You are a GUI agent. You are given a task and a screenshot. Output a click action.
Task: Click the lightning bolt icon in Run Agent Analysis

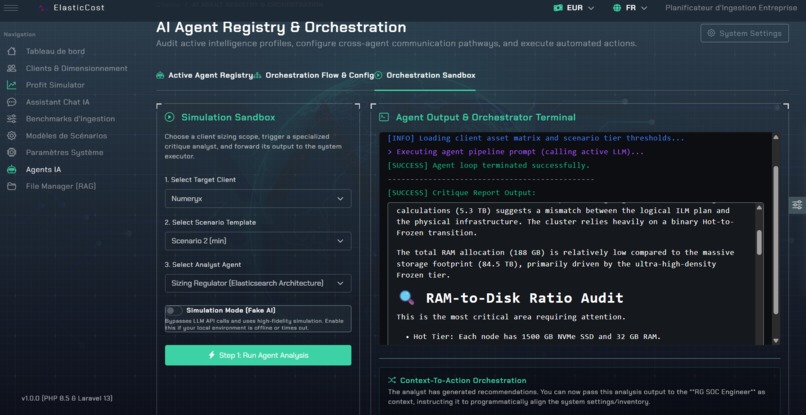[211, 355]
